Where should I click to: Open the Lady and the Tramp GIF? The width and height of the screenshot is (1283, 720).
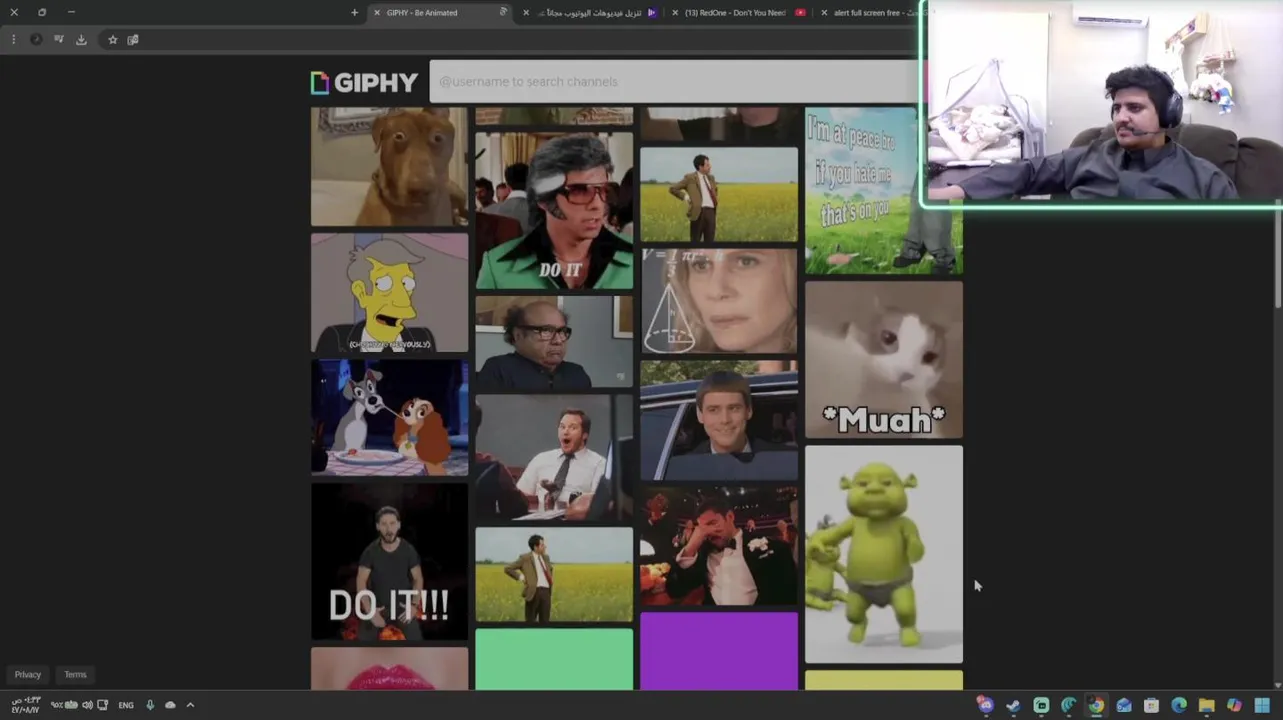pos(389,418)
